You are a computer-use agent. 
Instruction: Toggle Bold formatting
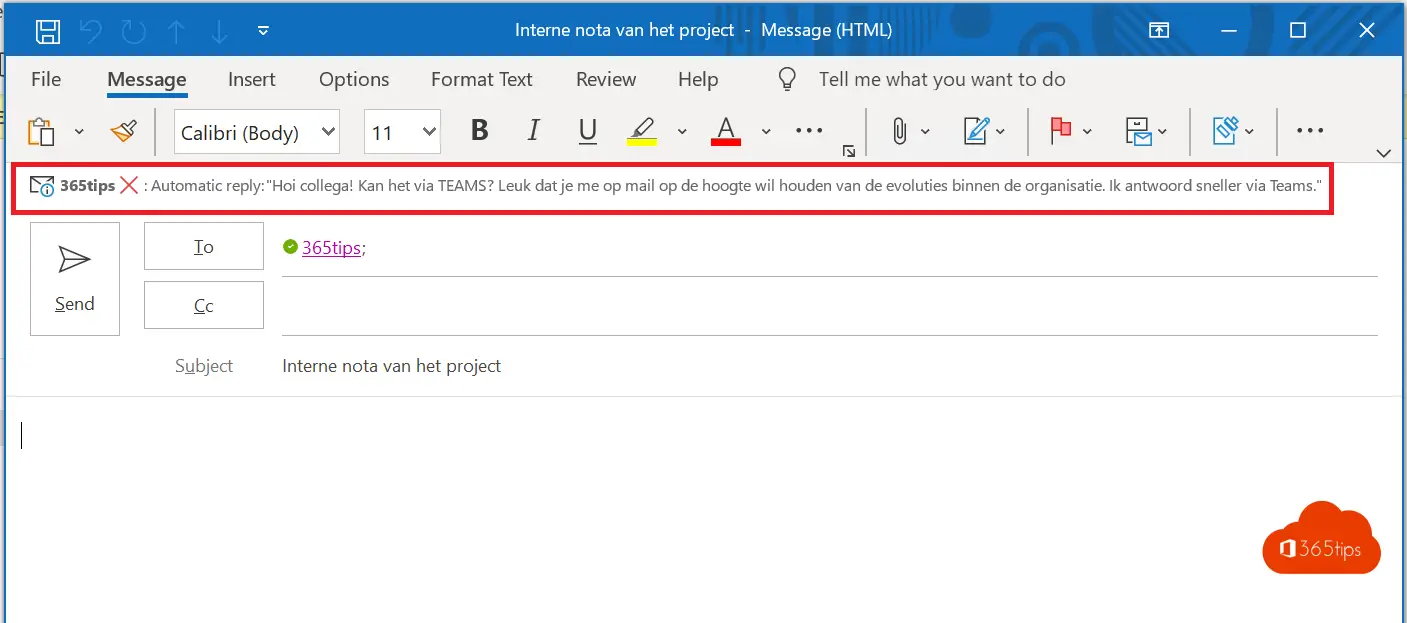pos(480,131)
